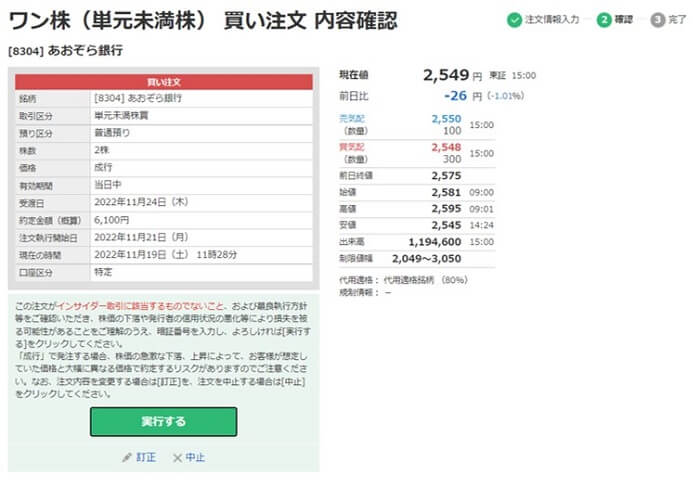Click the 成行 price value
Viewport: 700px width, 487px height.
[x=103, y=168]
